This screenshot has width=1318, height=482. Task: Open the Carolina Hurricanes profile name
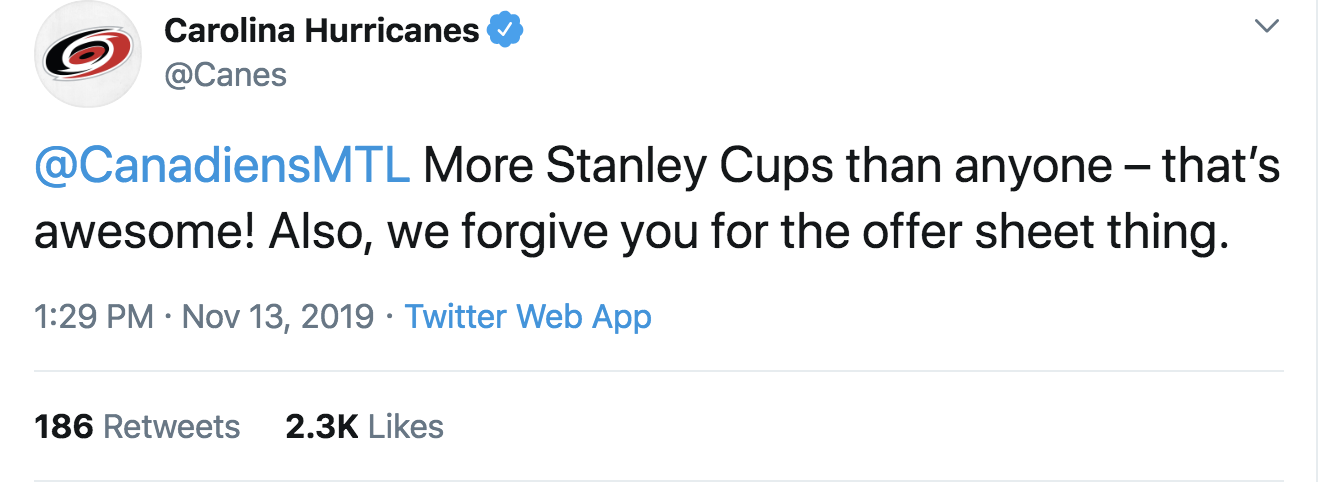click(321, 31)
